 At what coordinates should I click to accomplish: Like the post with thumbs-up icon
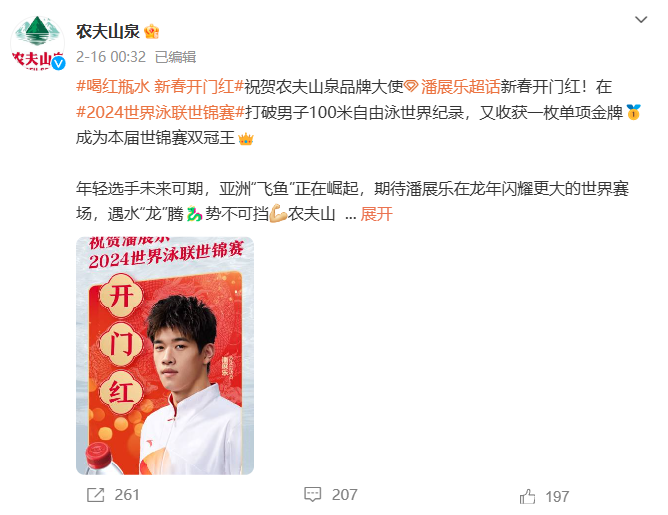[527, 496]
